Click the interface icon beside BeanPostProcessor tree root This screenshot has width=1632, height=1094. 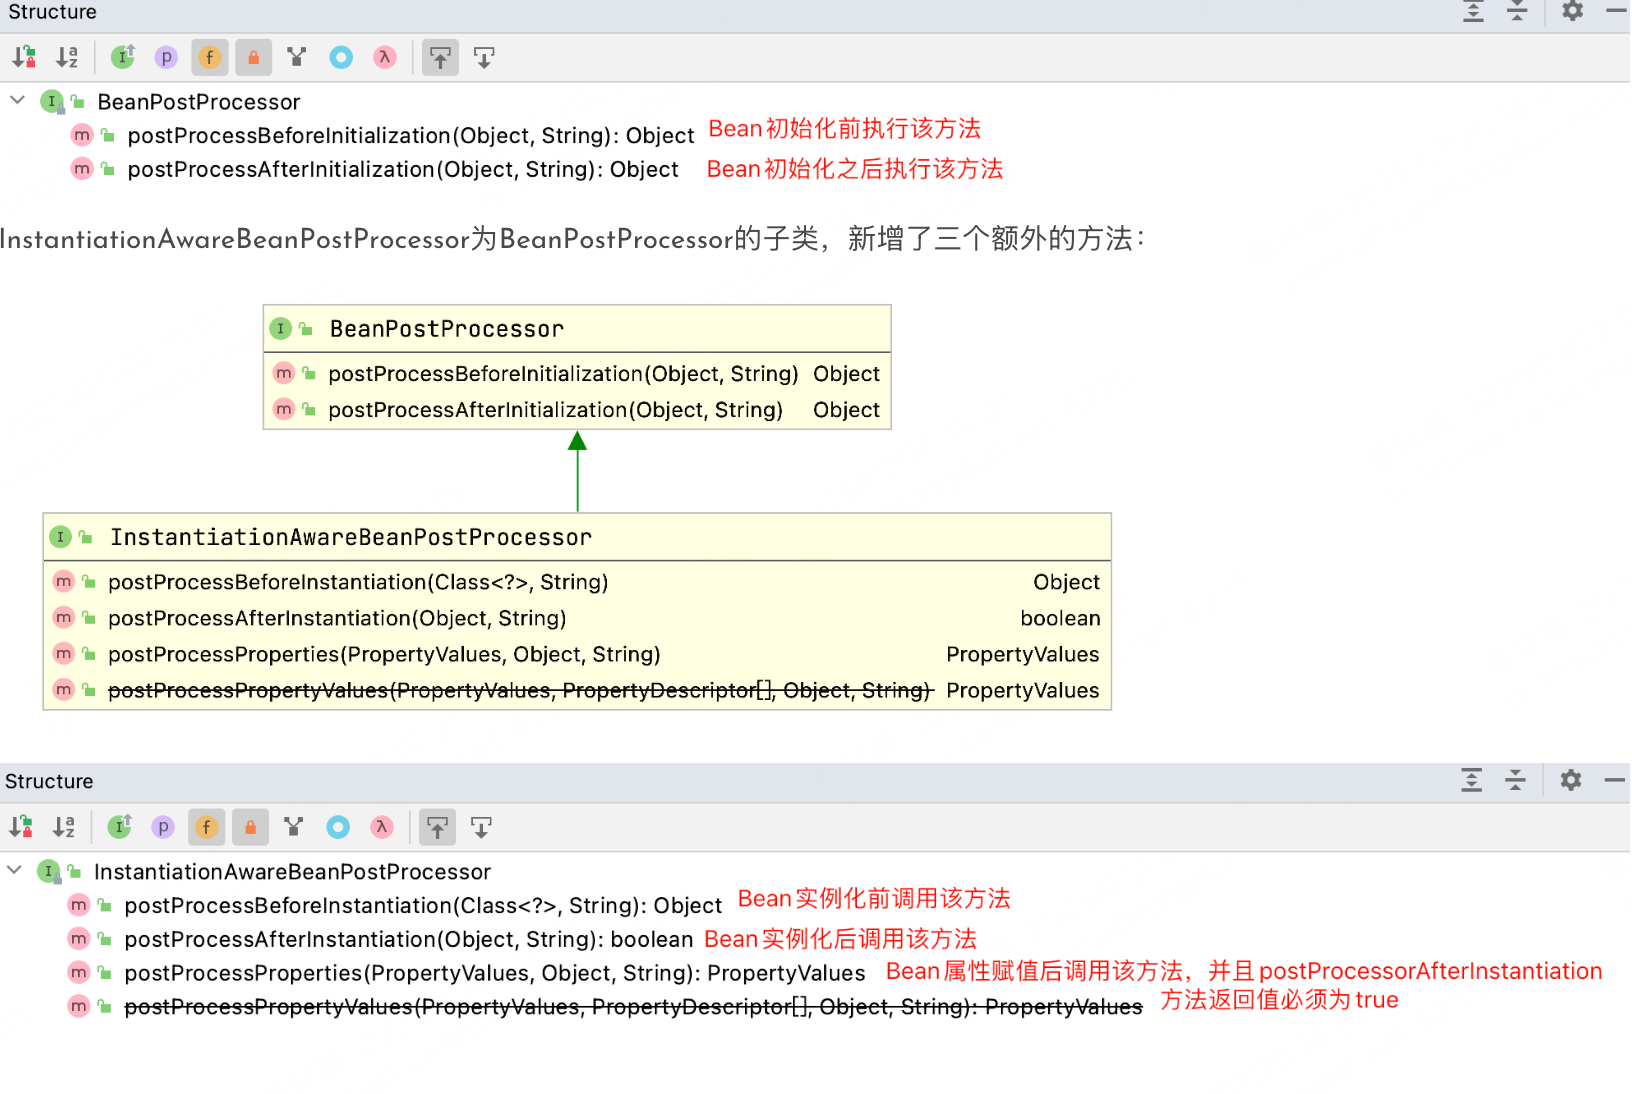coord(52,101)
